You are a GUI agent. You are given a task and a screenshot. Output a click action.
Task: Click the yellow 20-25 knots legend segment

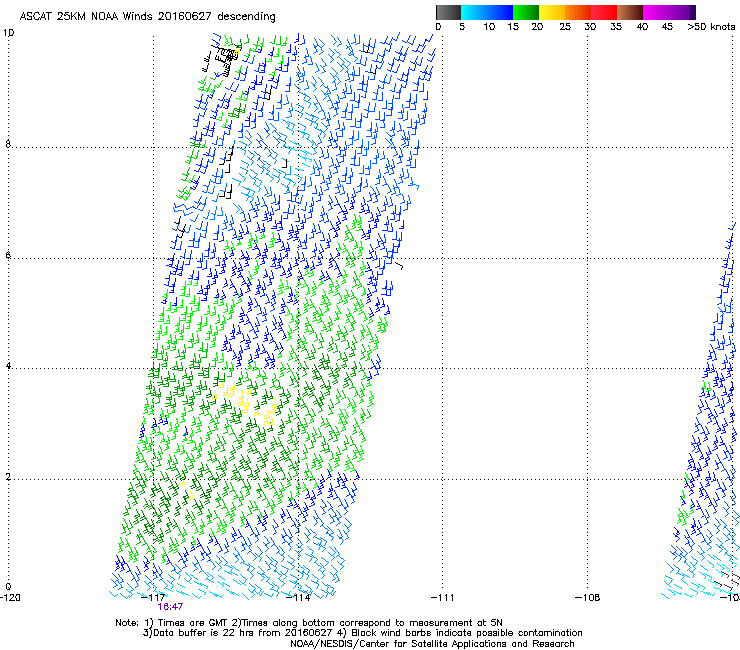coord(552,12)
